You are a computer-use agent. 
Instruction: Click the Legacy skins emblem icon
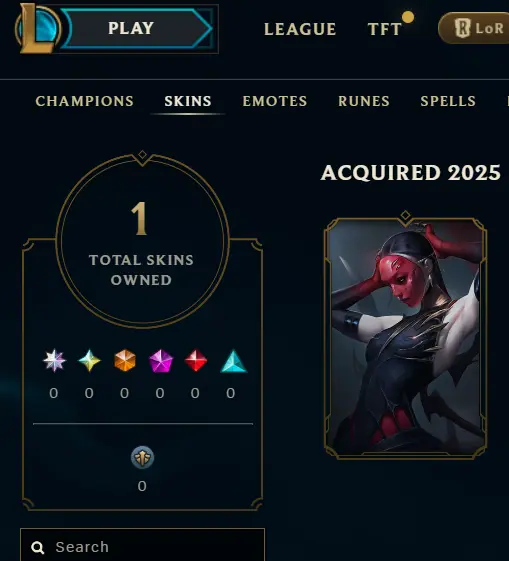142,457
